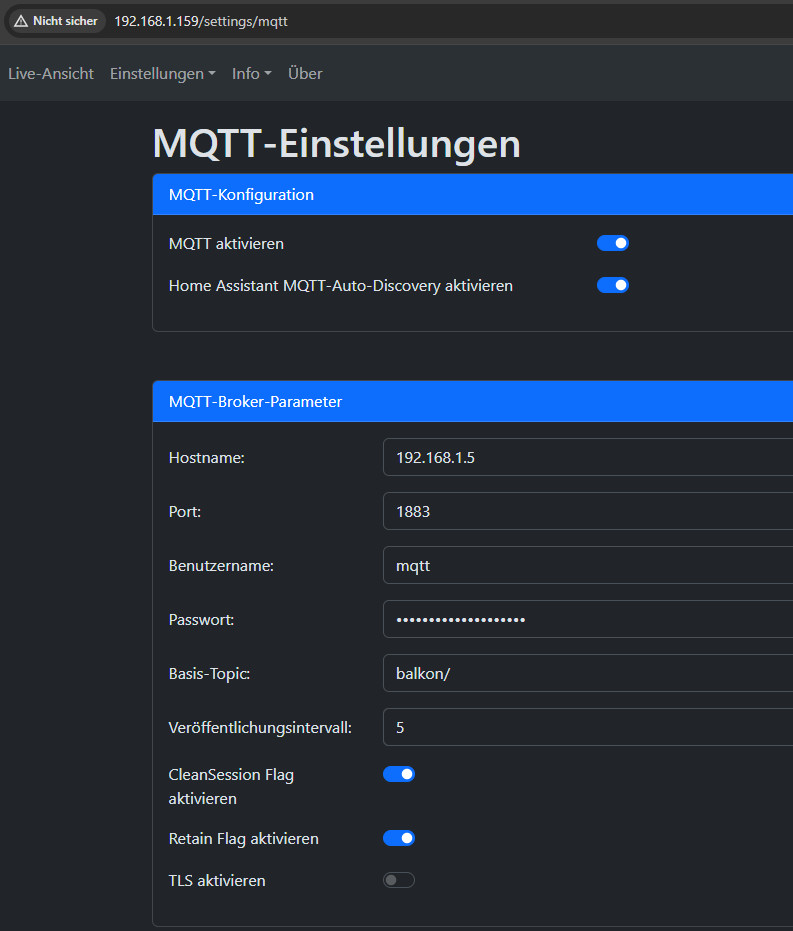The image size is (793, 931).
Task: Click the MQTT-Broker-Parameter section header
Action: point(255,402)
